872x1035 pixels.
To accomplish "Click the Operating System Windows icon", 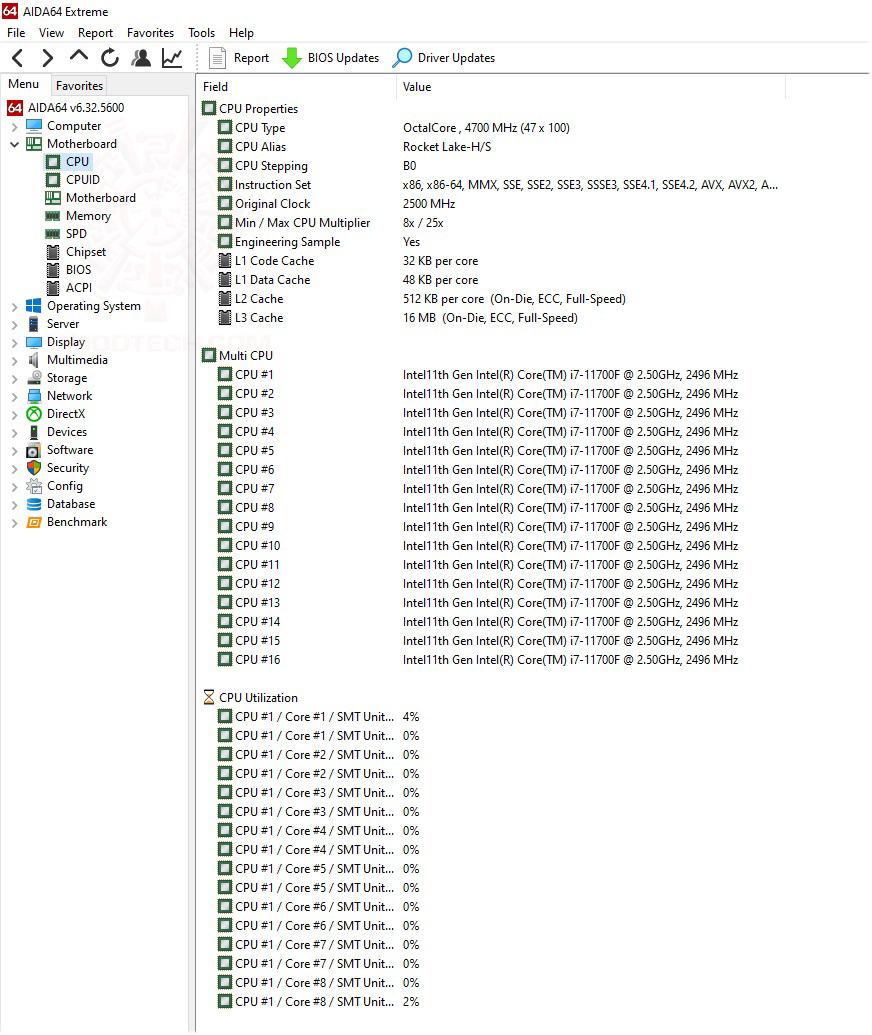I will coord(34,306).
